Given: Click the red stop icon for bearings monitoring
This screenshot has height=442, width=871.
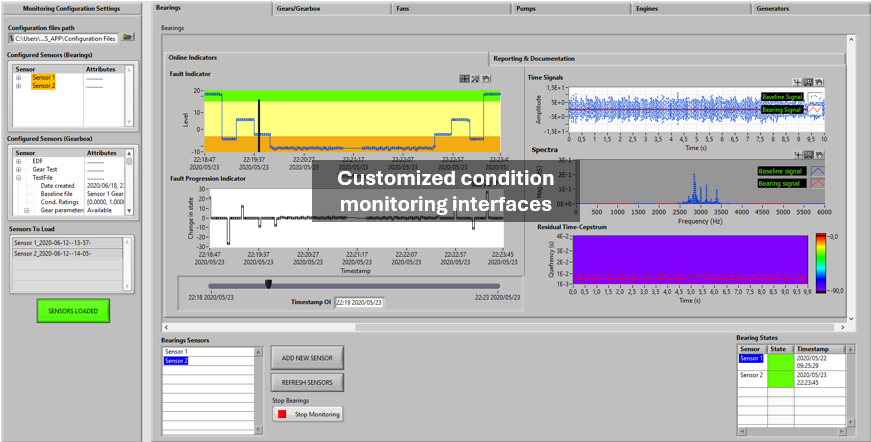Looking at the screenshot, I should click(x=281, y=414).
